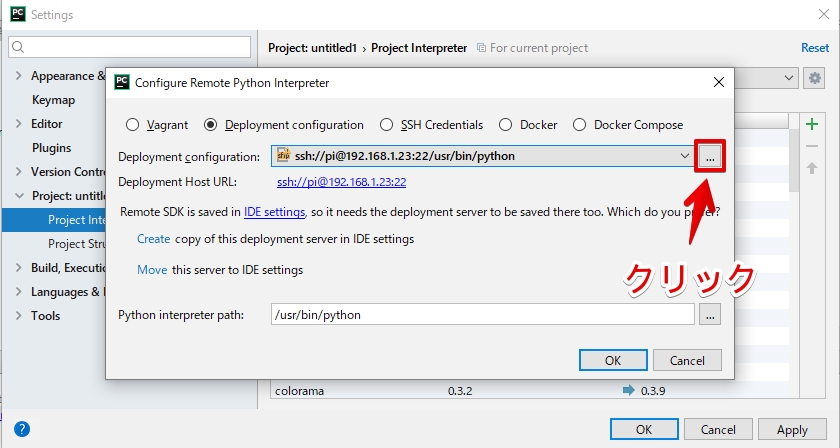Select Project Interpreter tree item
The width and height of the screenshot is (840, 448).
tap(77, 220)
